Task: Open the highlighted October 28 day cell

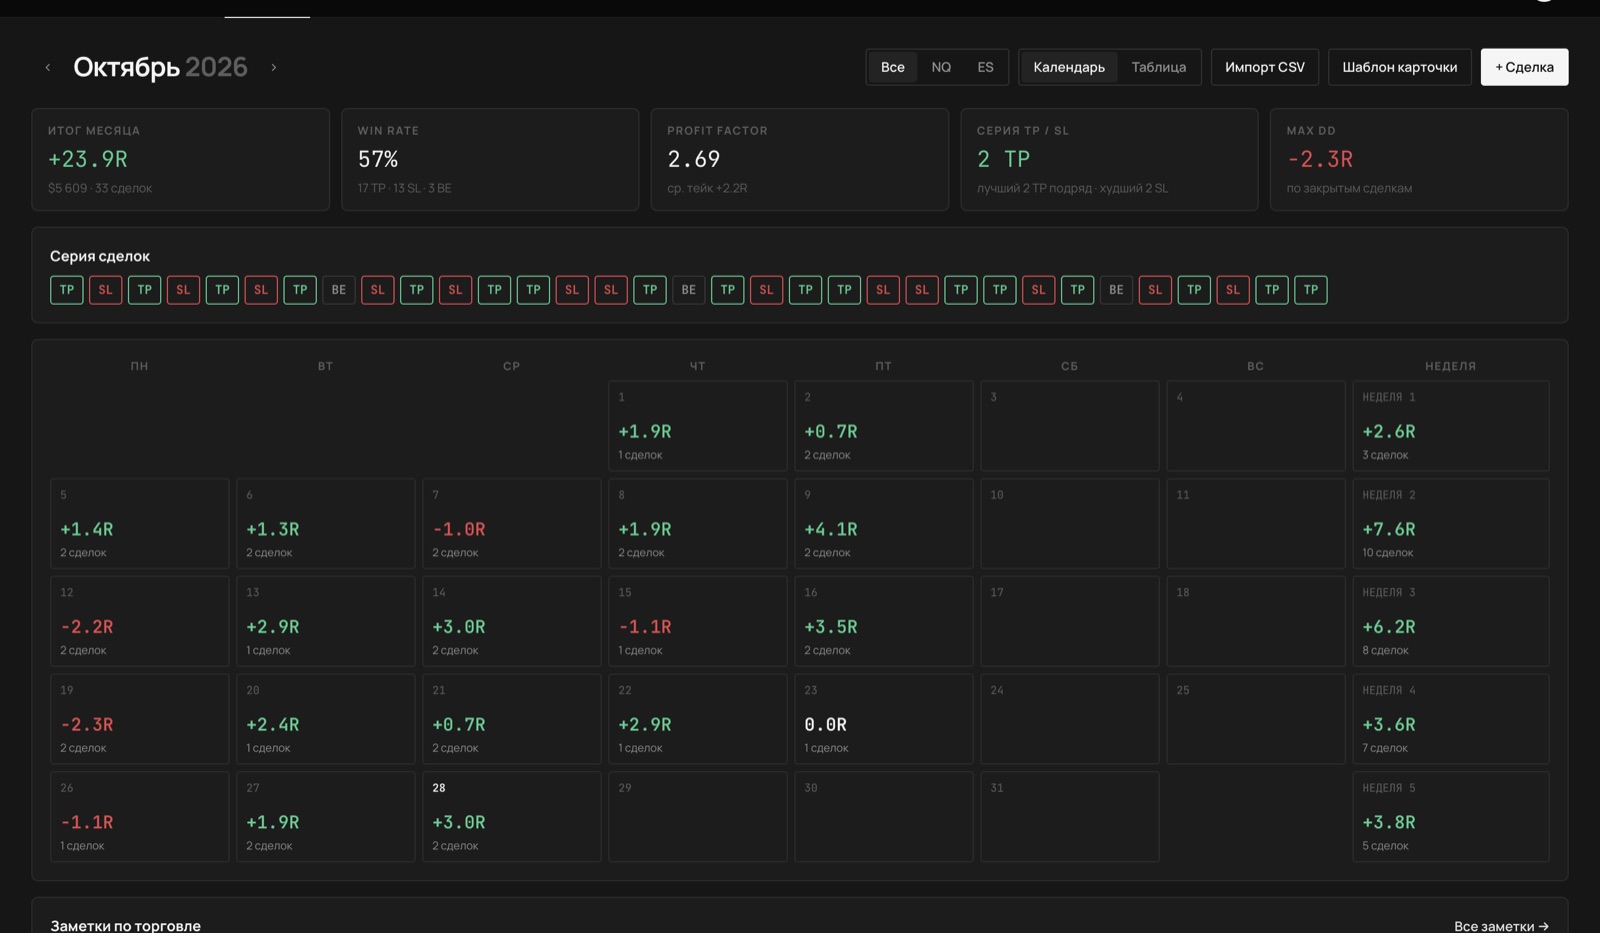Action: (512, 817)
